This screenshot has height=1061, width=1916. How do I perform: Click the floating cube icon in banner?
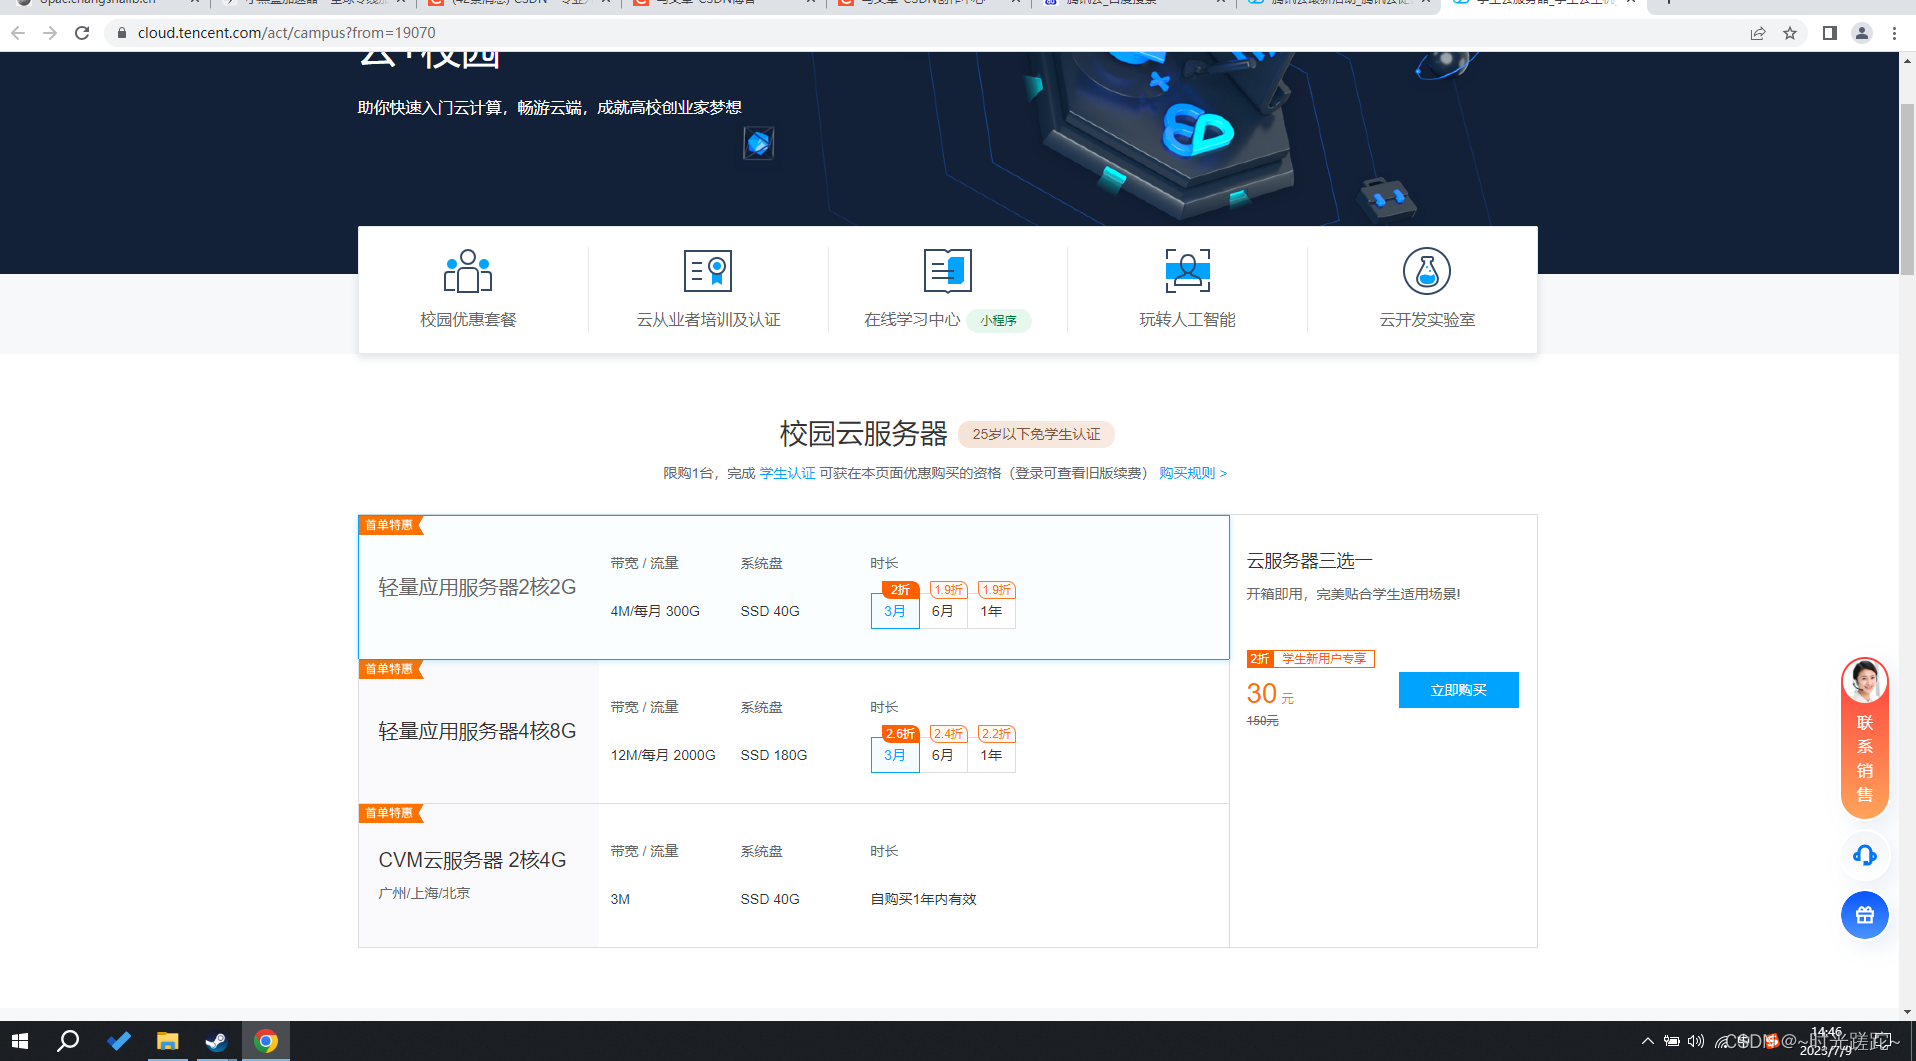click(758, 143)
